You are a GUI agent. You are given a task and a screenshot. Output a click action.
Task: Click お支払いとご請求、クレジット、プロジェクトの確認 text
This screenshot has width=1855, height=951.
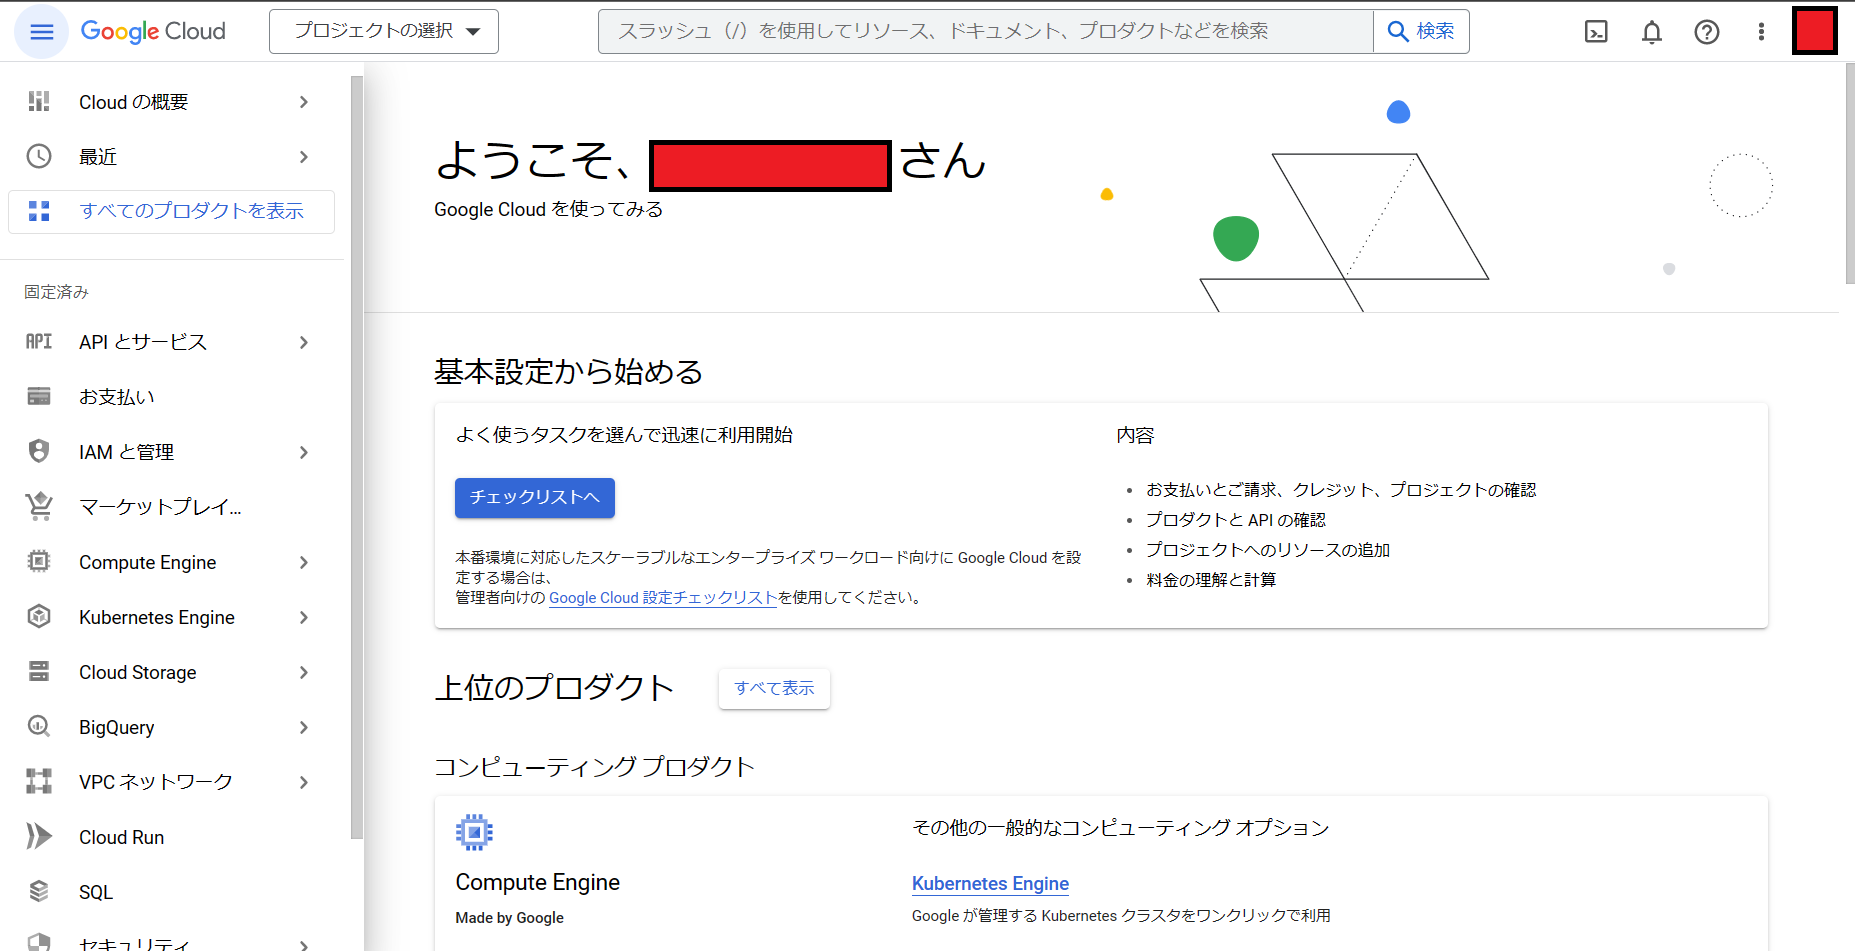click(1341, 490)
